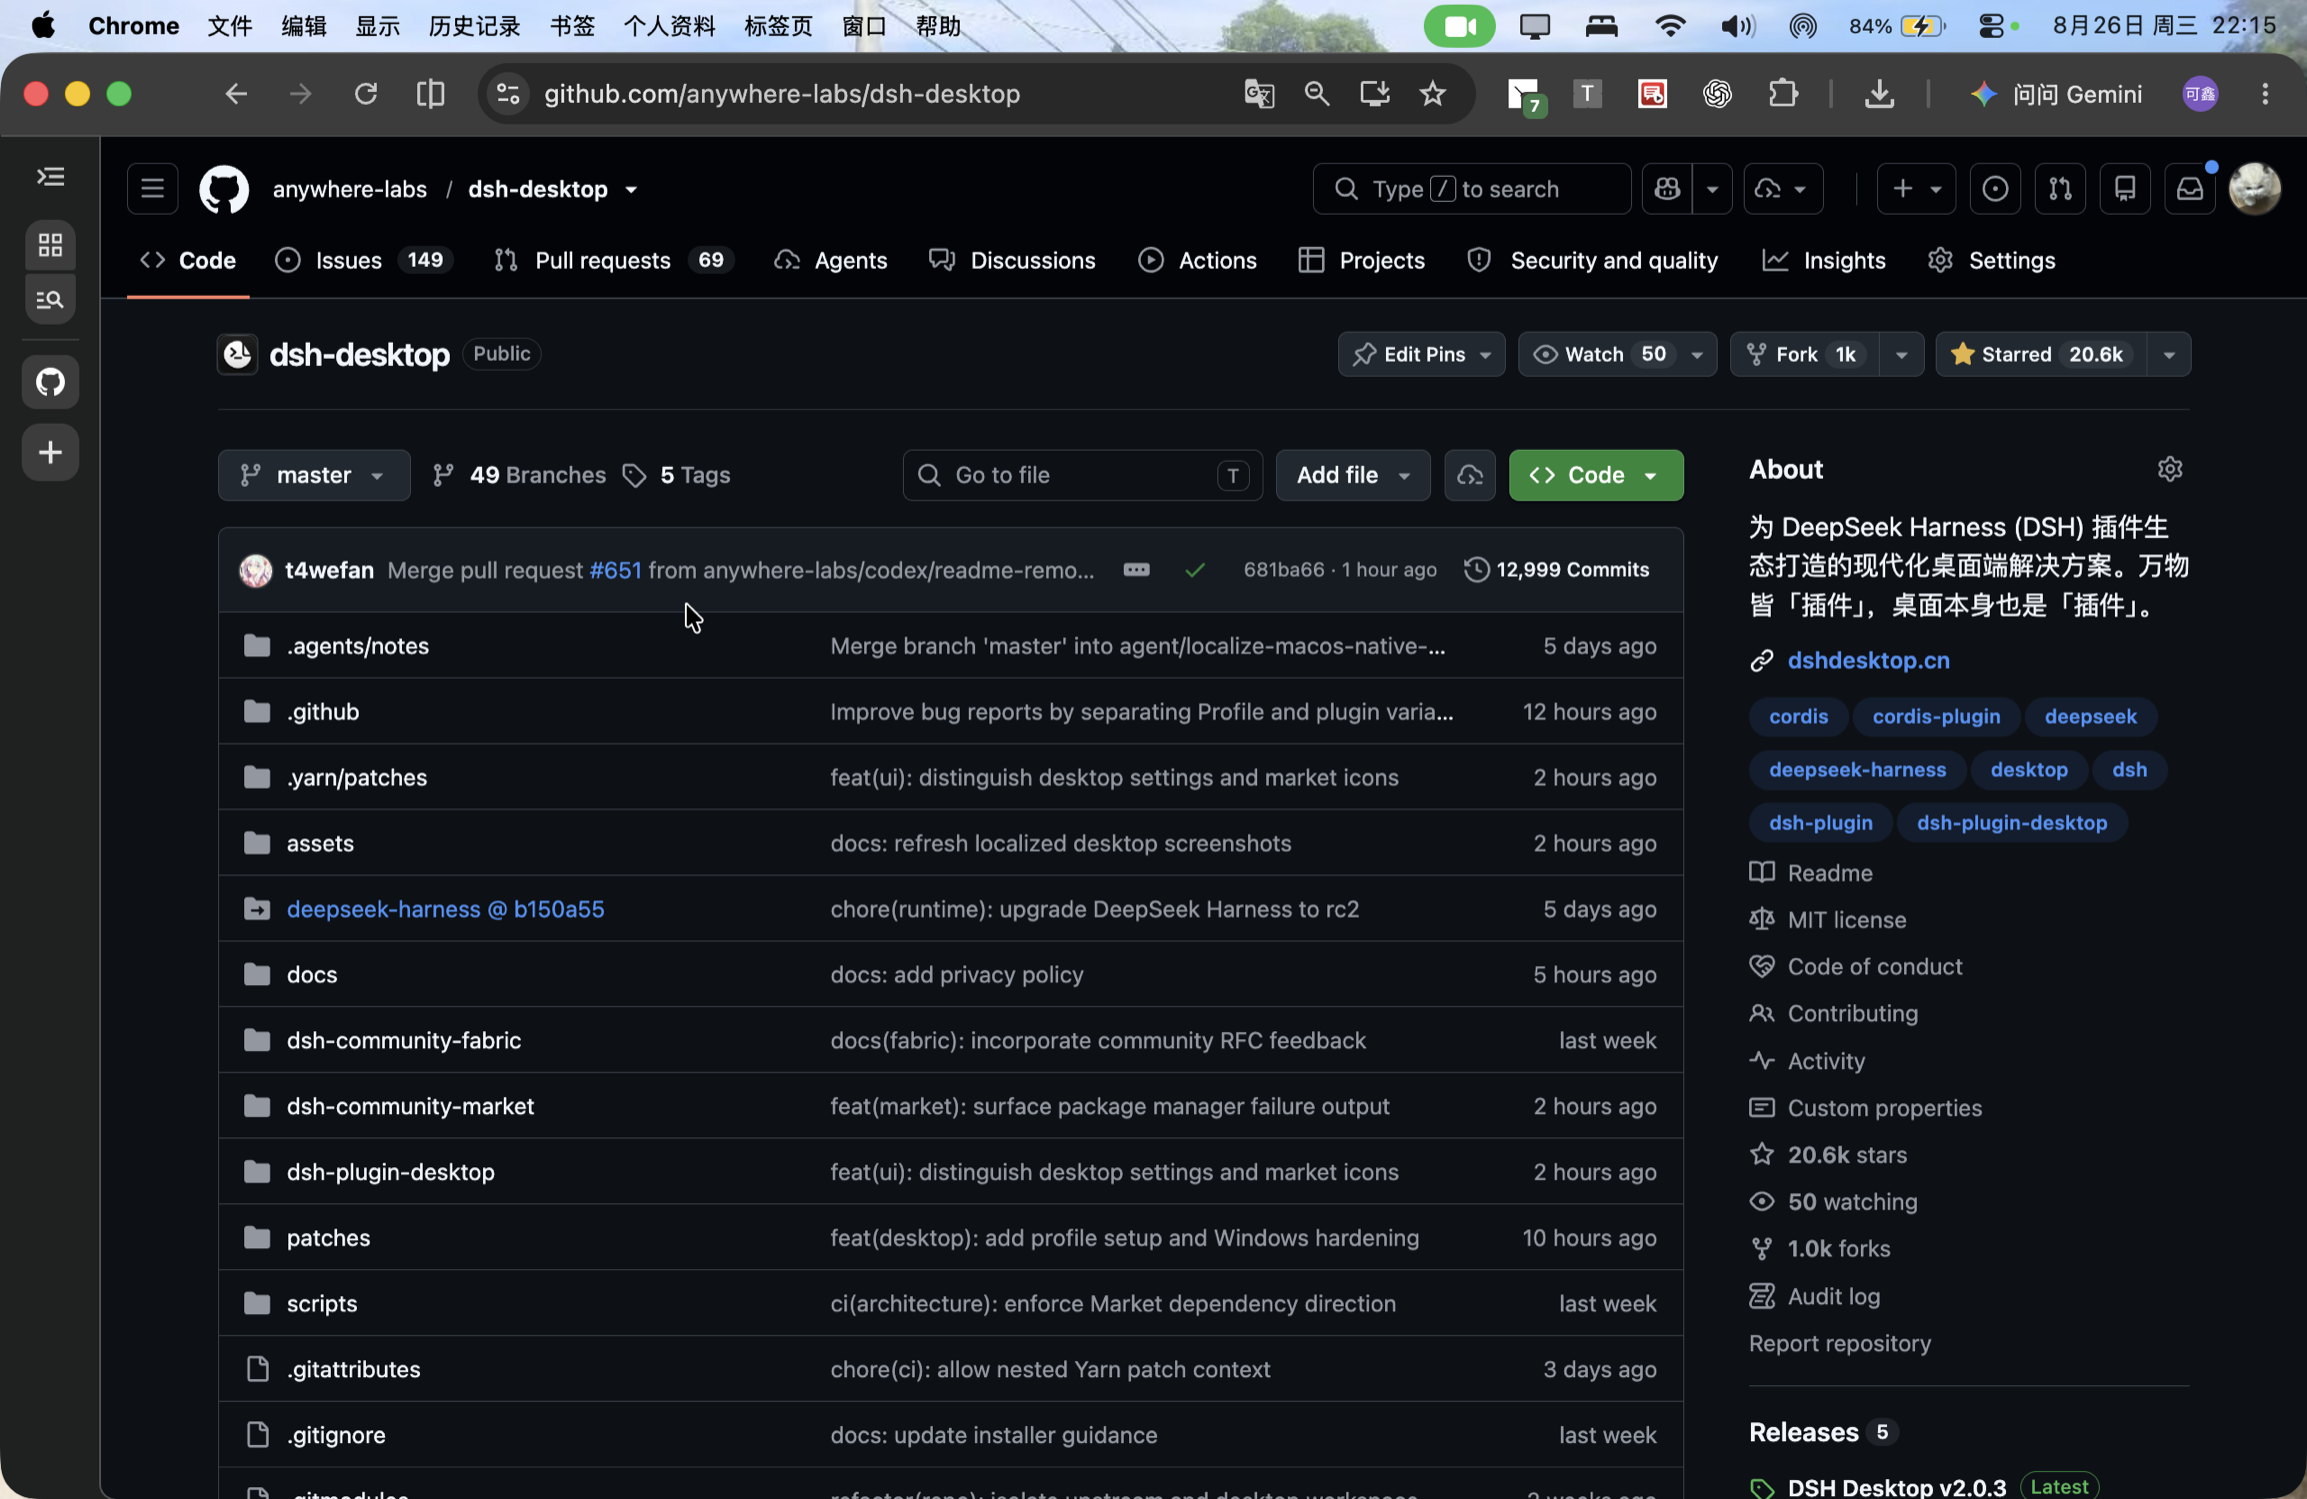
Task: Open the GitHub global navigation hamburger menu
Action: (152, 189)
